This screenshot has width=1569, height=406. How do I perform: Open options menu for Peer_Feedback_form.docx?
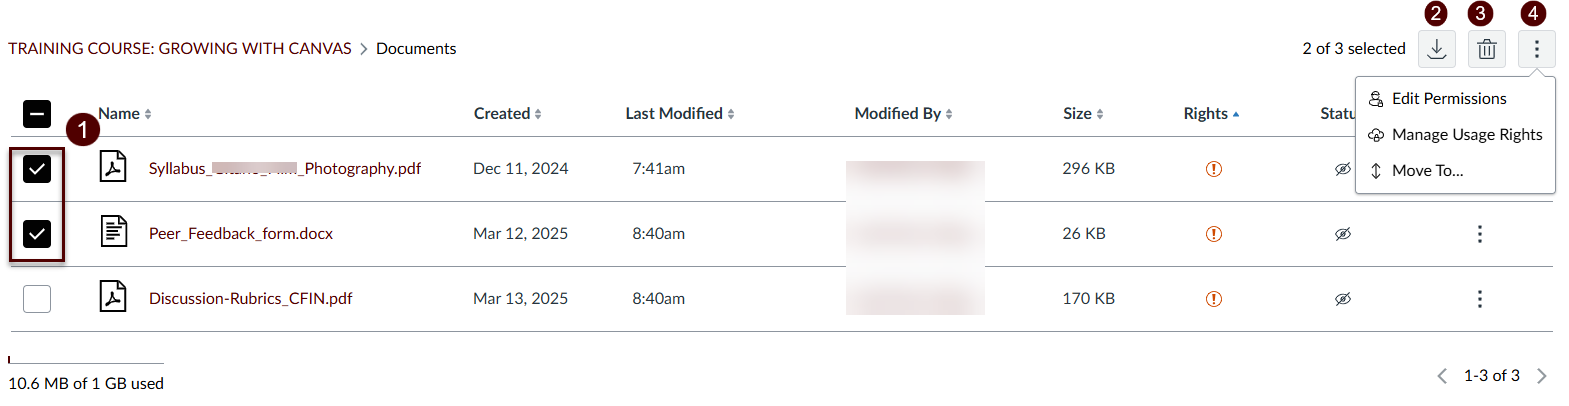tap(1479, 234)
